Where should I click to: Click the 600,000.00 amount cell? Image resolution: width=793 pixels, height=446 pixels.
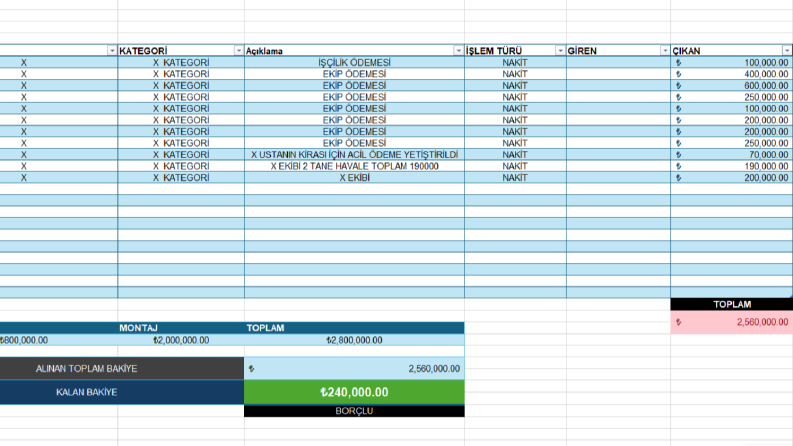(x=731, y=85)
